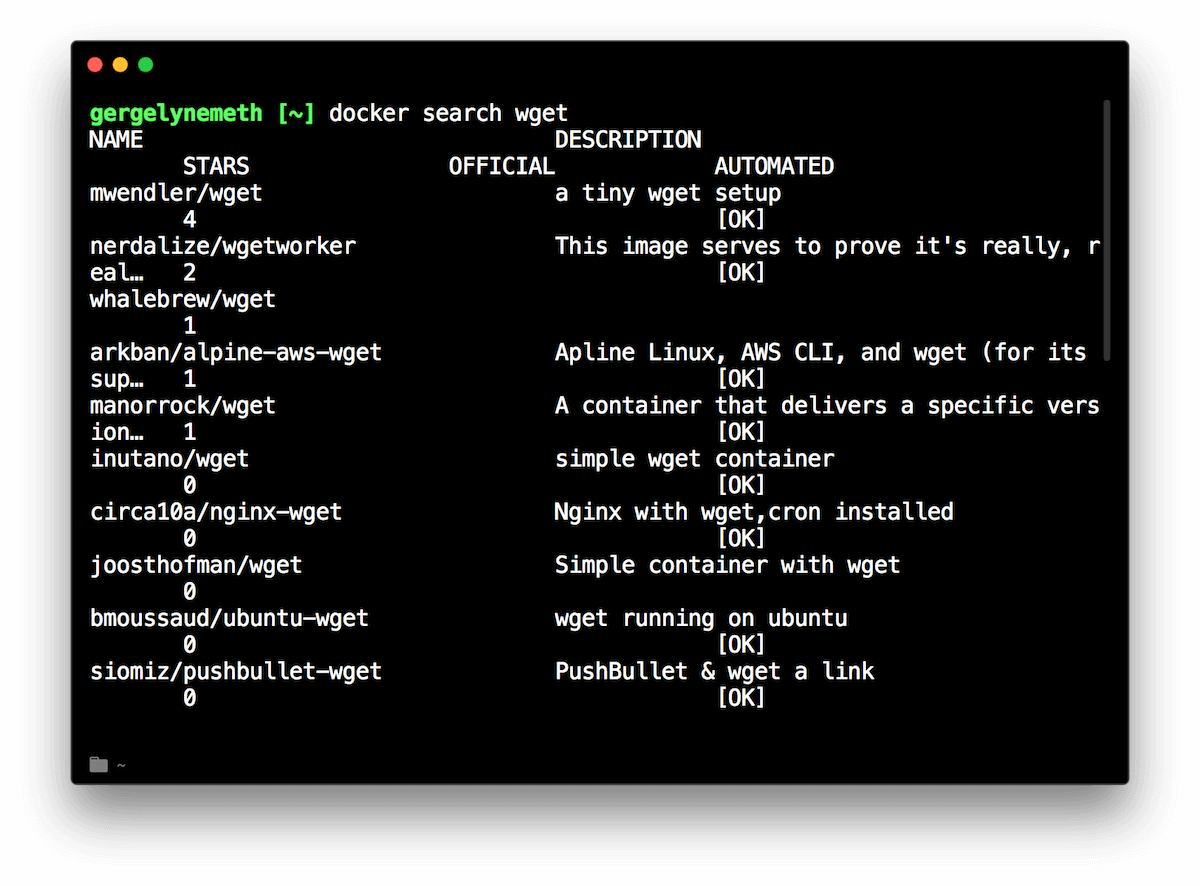Click the docker search wget command text
Image resolution: width=1200 pixels, height=886 pixels.
(x=450, y=113)
